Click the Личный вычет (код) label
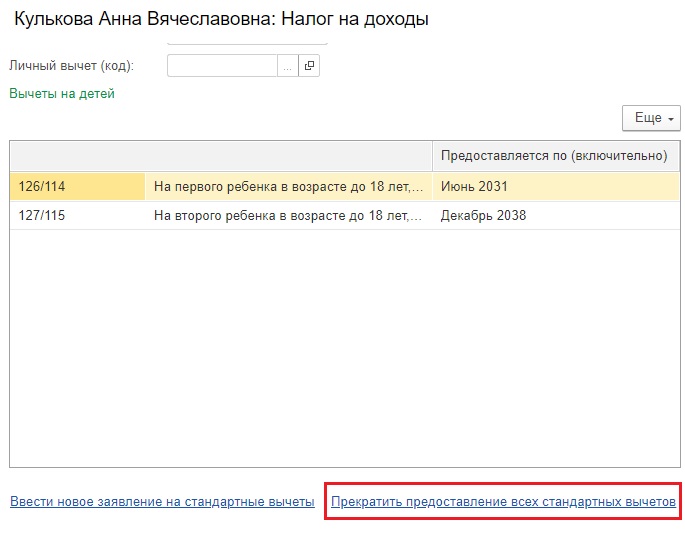This screenshot has width=685, height=534. (x=72, y=66)
